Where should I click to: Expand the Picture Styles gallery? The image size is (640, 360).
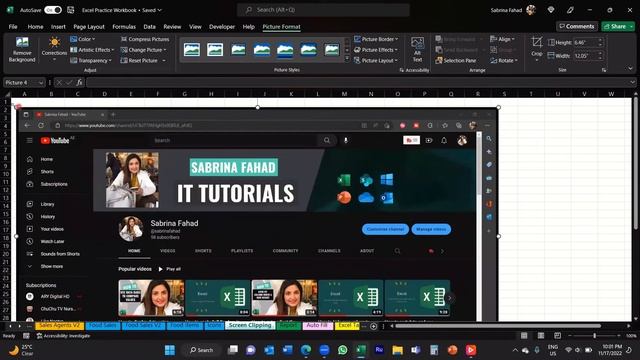[x=347, y=59]
